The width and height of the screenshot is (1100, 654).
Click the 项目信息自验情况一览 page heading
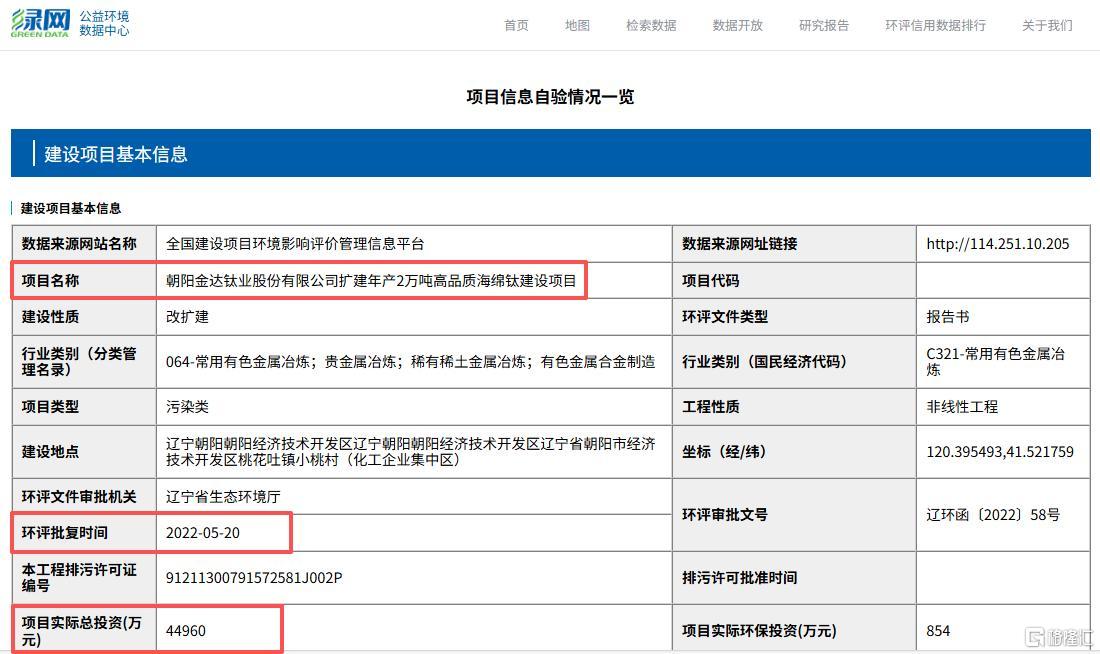pos(550,96)
